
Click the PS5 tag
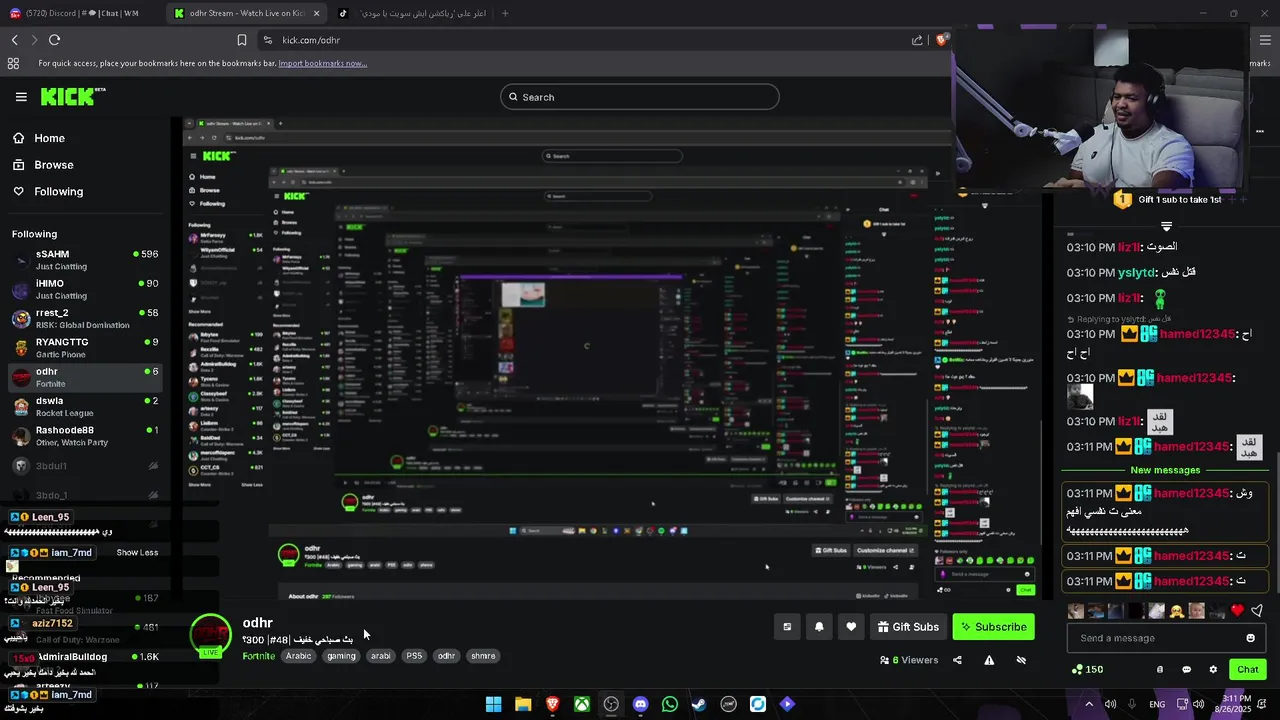click(414, 656)
